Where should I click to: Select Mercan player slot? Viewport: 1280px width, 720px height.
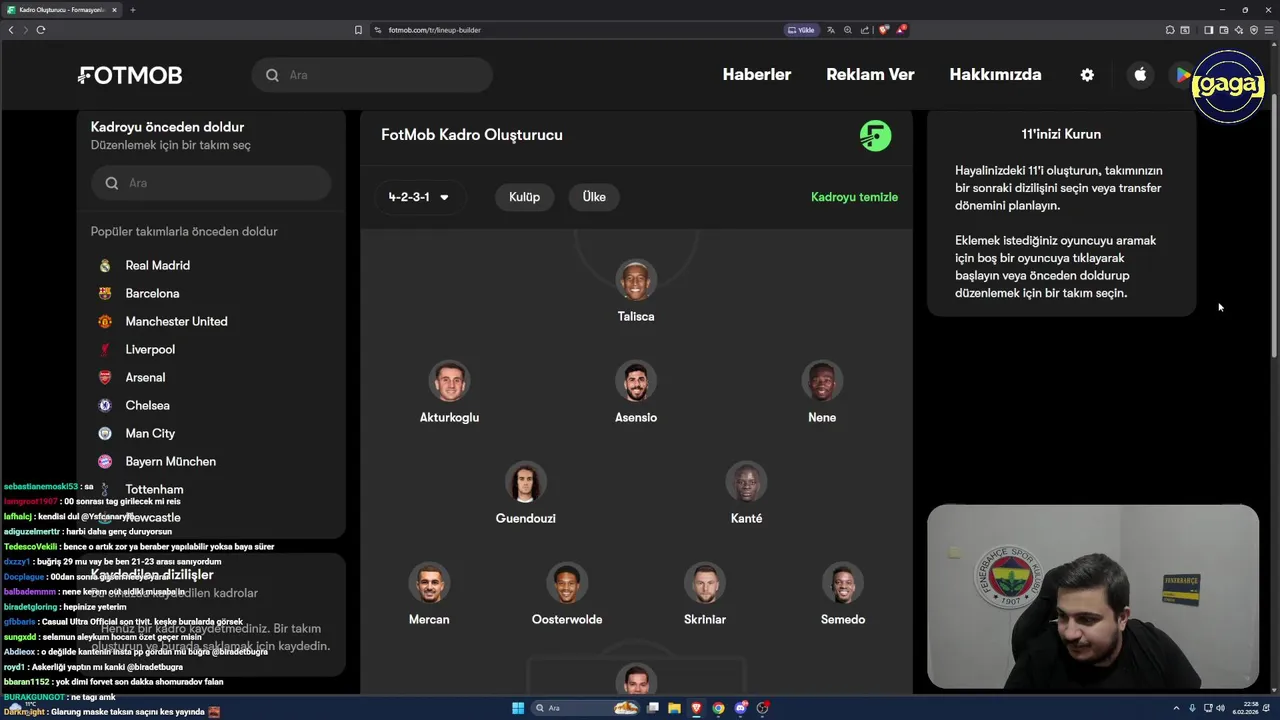click(429, 595)
